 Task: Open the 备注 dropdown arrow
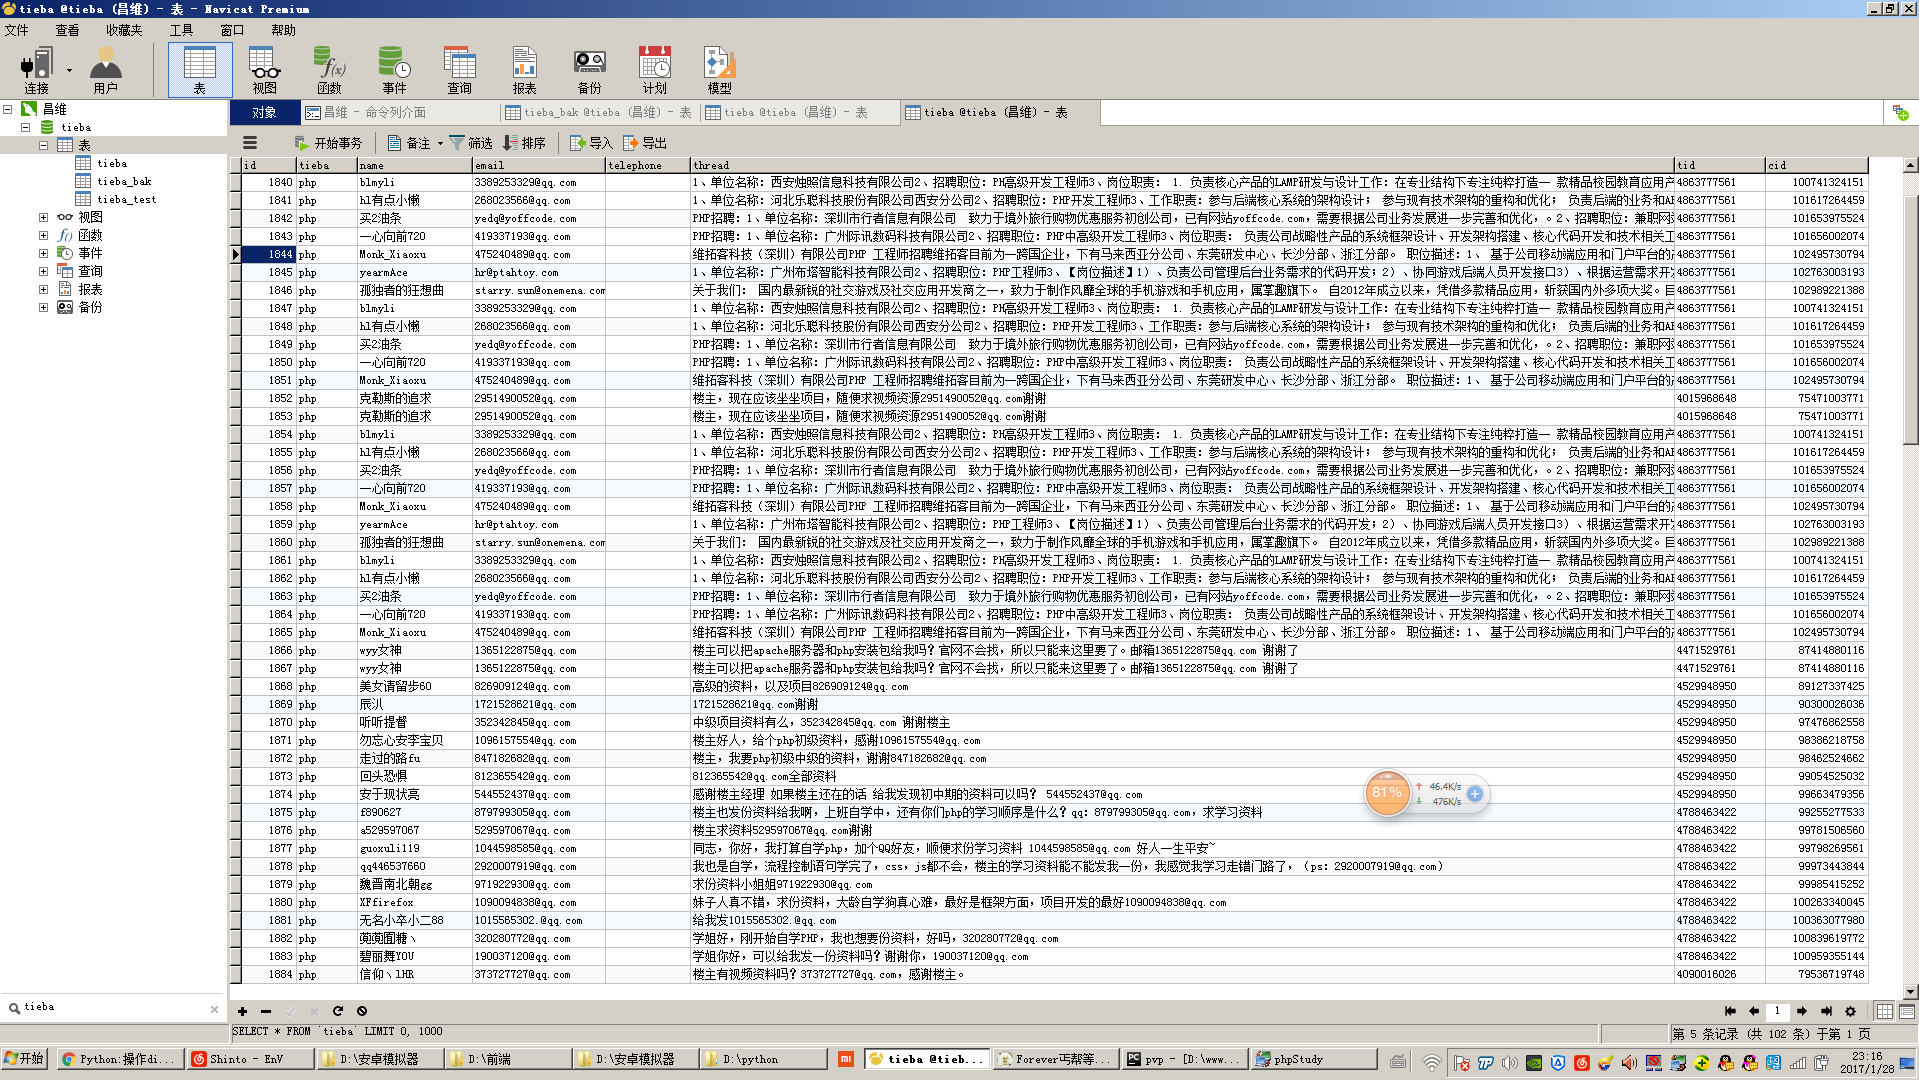(x=440, y=144)
